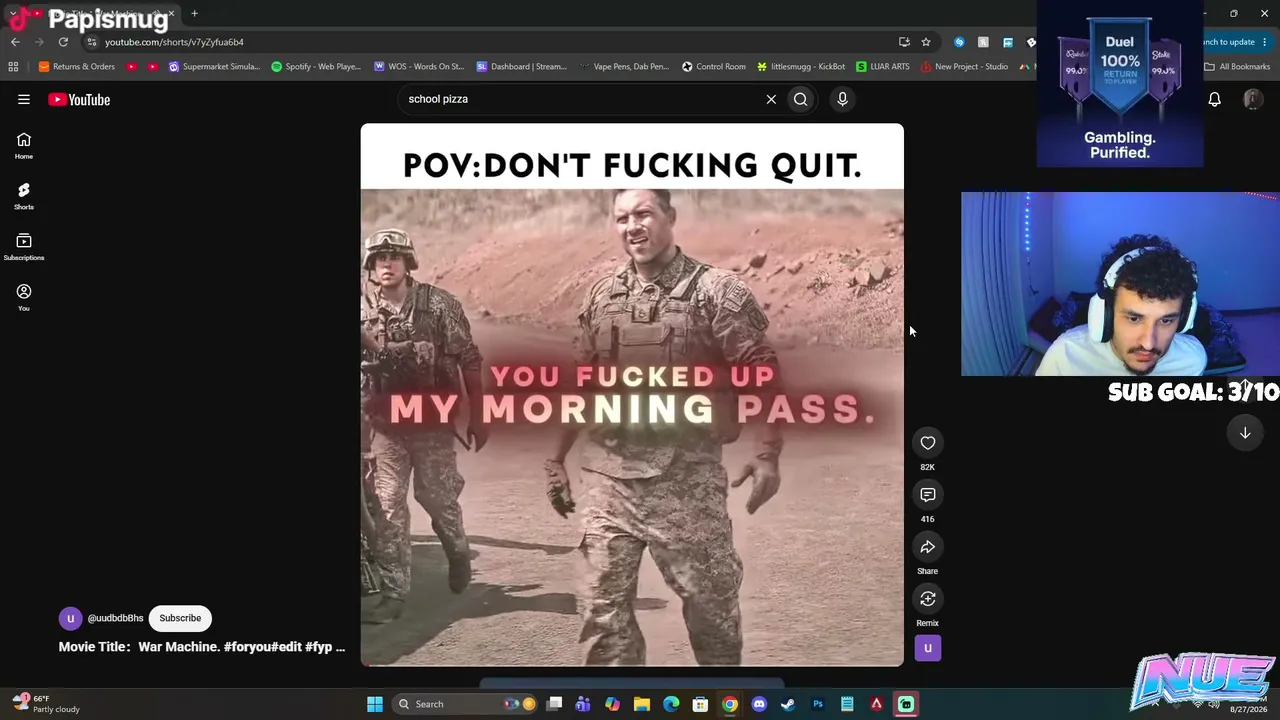
Task: Expand the 'All Bookmarks' folder
Action: click(1237, 67)
